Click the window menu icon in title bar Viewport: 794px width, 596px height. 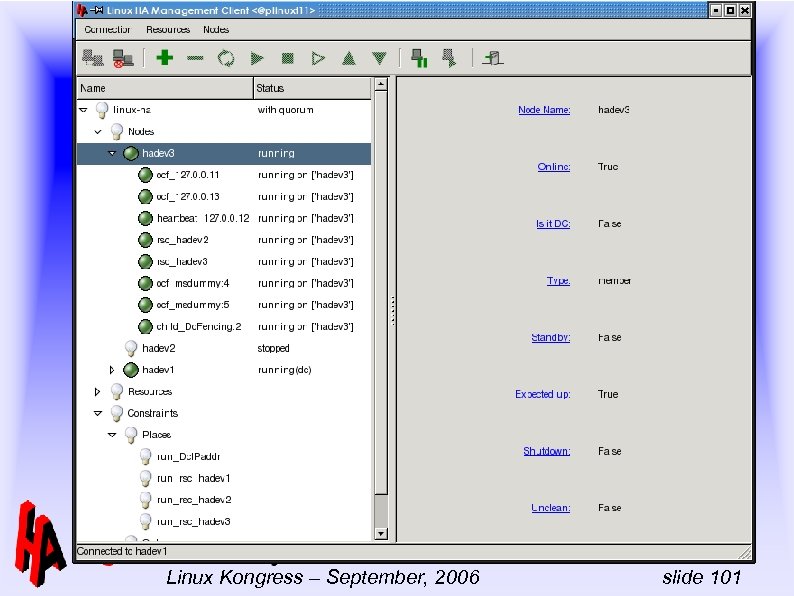pyautogui.click(x=82, y=10)
